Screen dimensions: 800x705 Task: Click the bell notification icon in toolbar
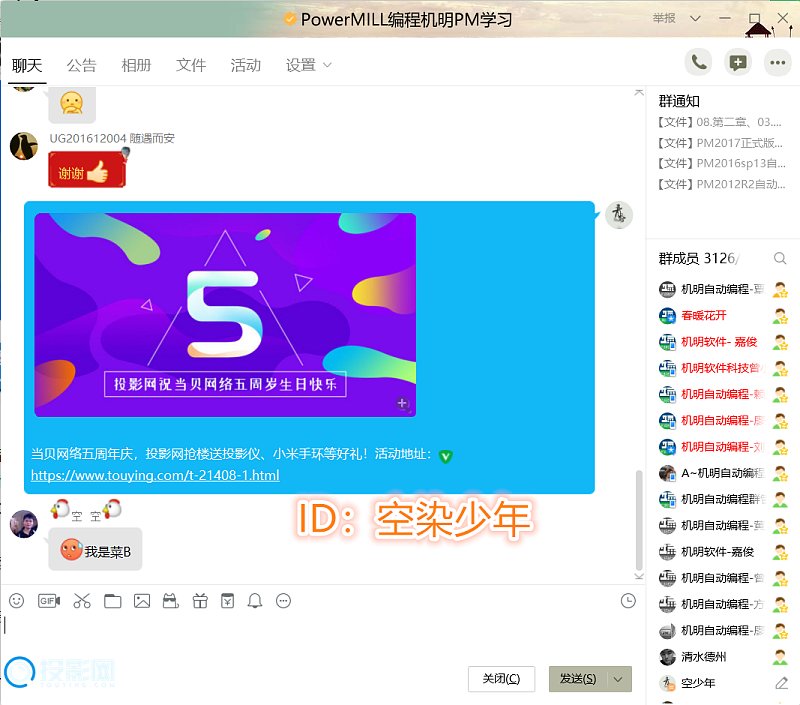point(255,601)
